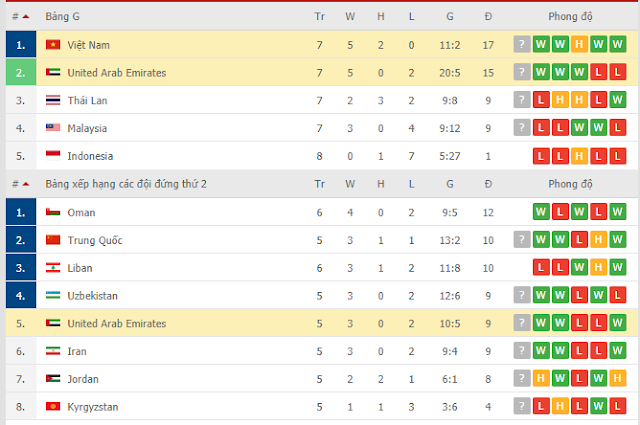
Task: Click the Malaysia flag icon
Action: [53, 128]
